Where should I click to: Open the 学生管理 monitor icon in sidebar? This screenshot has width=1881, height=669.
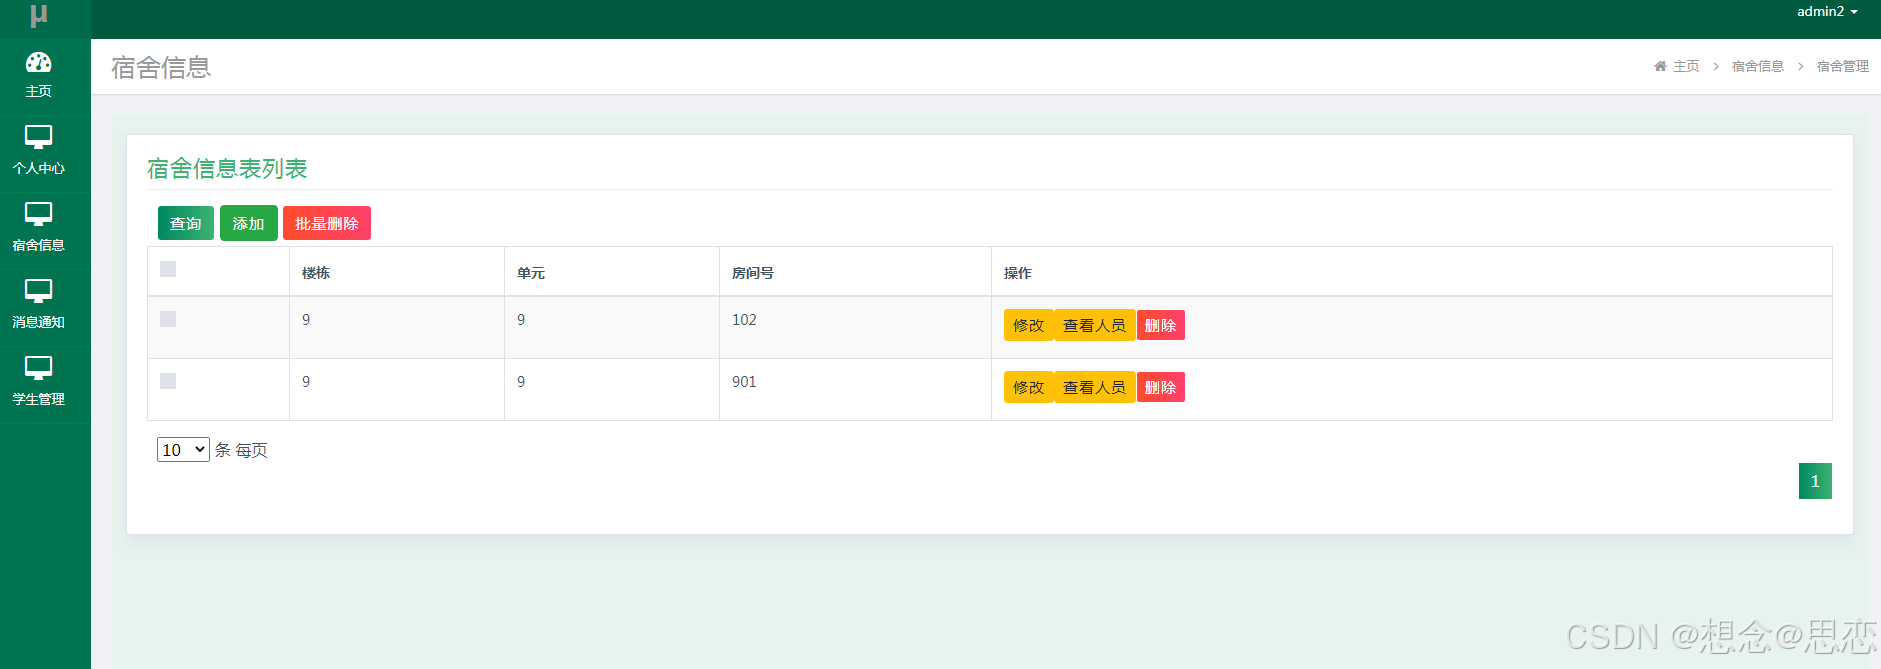point(38,368)
